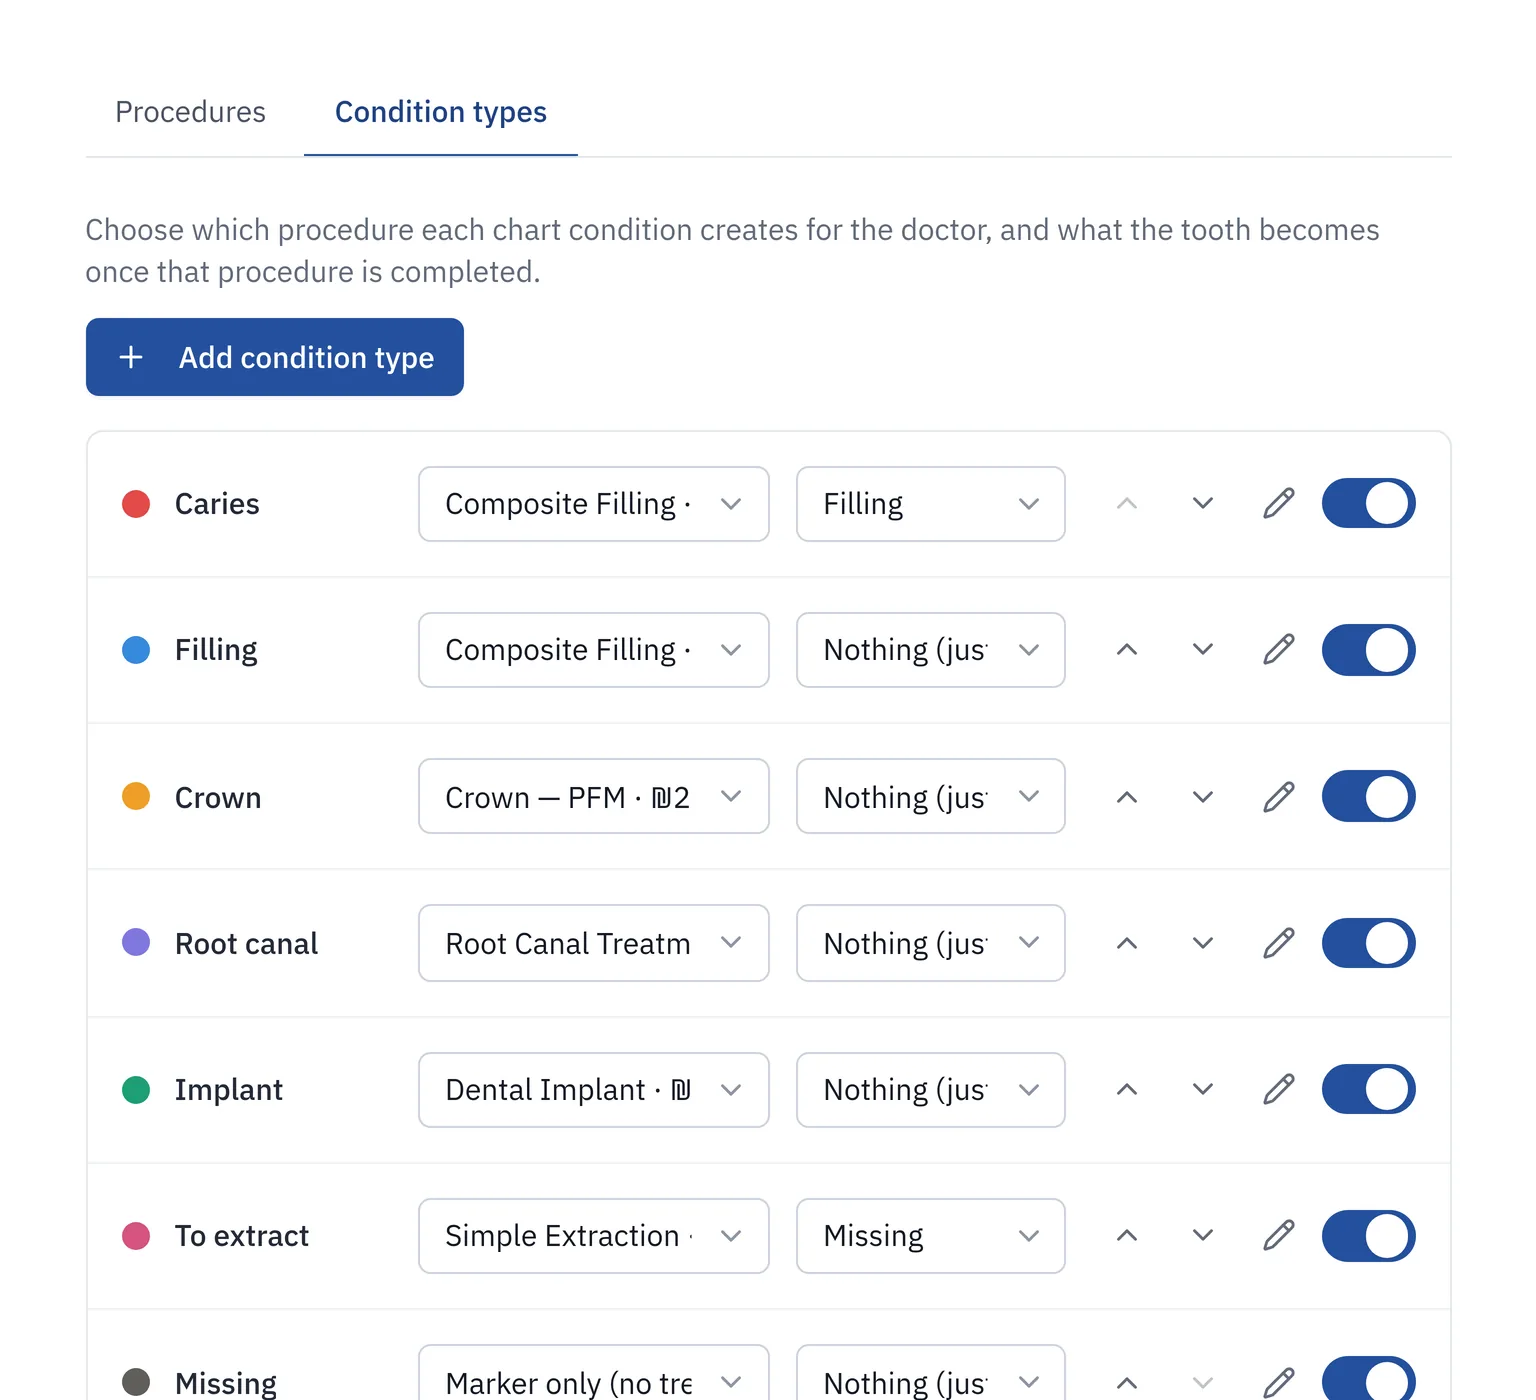Edit the Missing condition type
The height and width of the screenshot is (1400, 1536).
tap(1279, 1382)
